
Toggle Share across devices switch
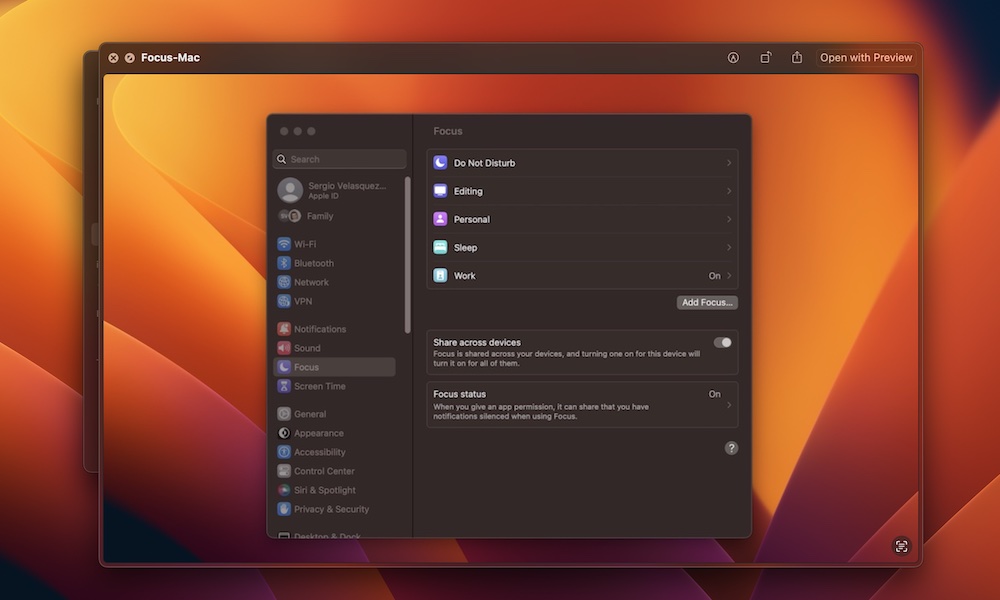723,342
